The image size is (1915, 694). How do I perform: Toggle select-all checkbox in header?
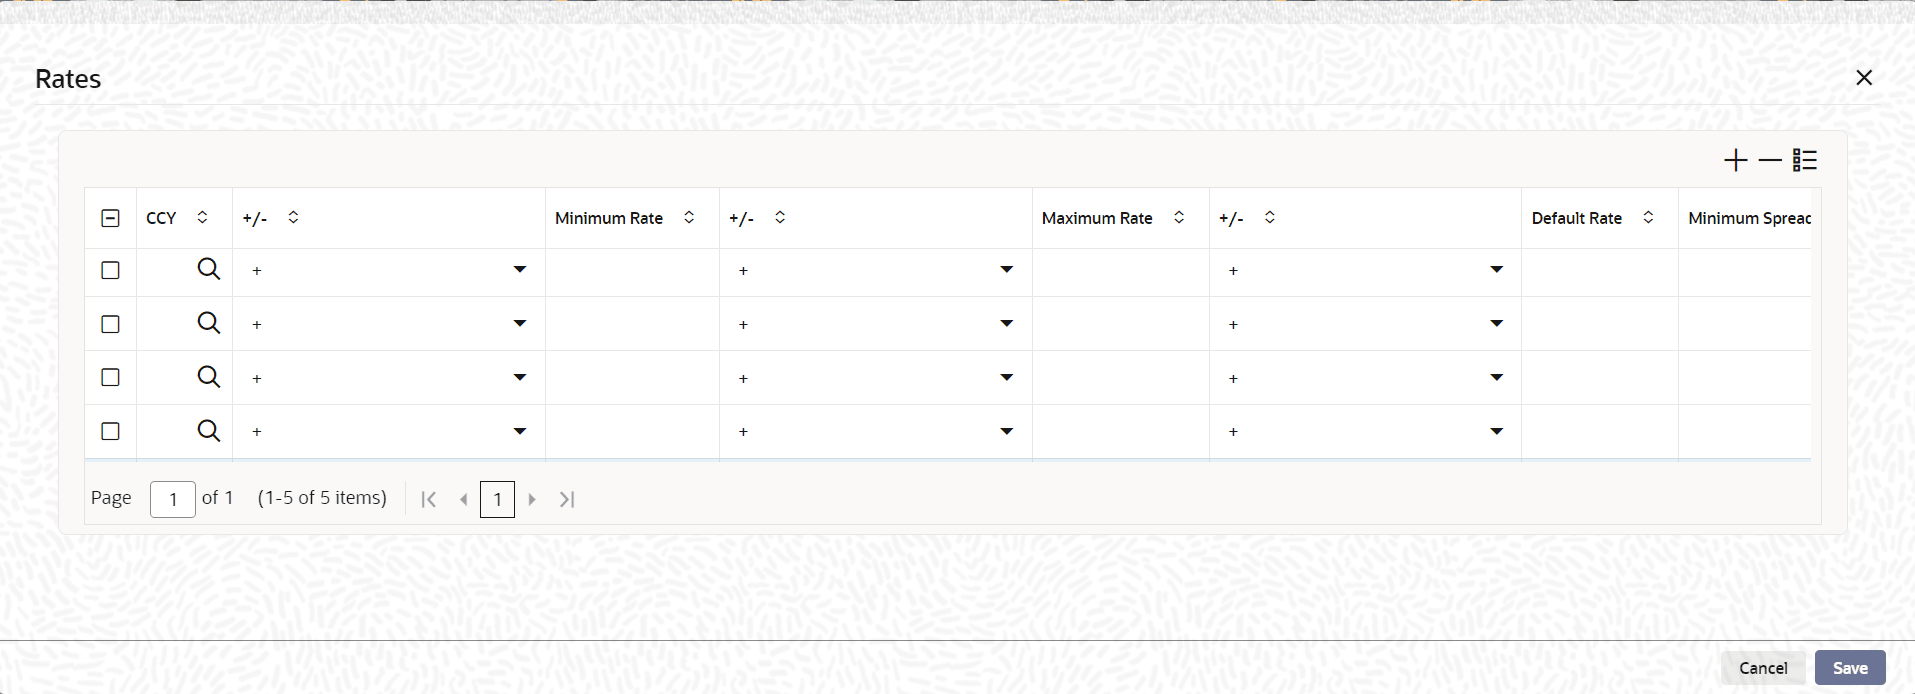pos(111,218)
